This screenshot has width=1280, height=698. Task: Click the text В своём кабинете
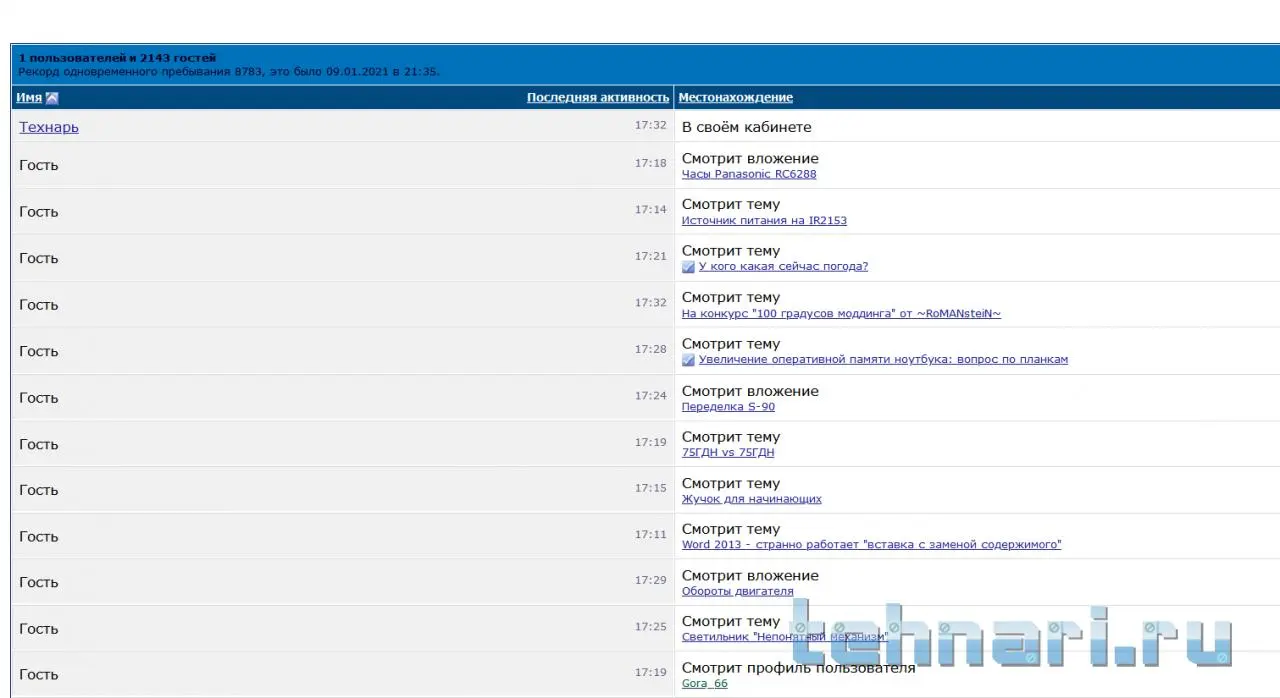coord(747,127)
